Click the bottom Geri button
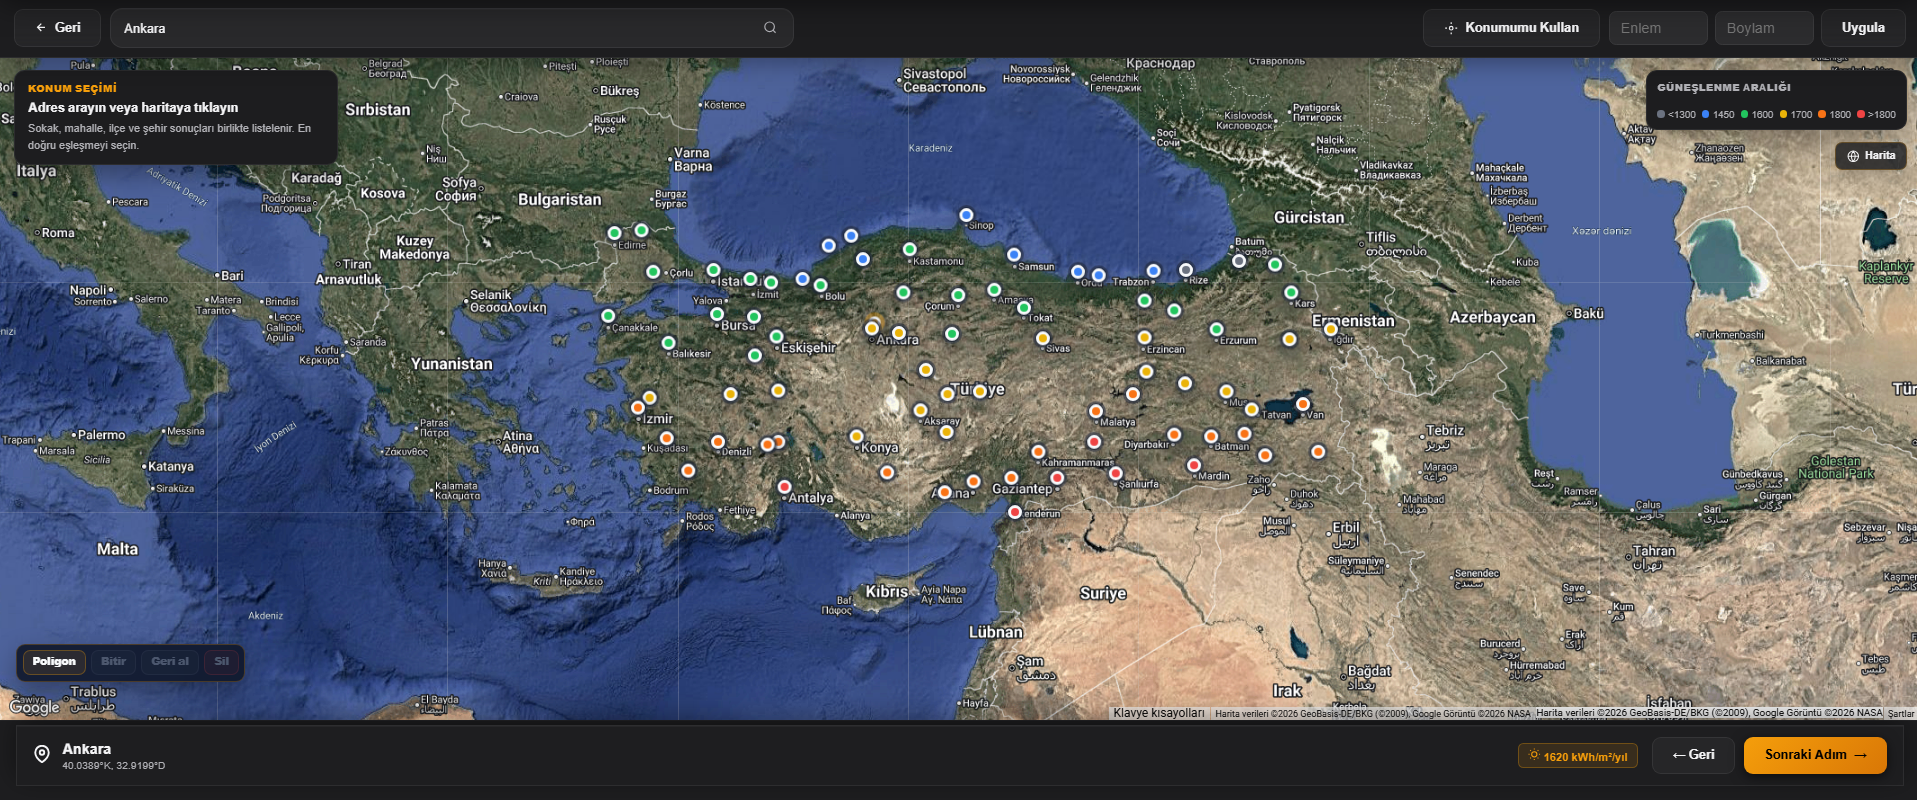1917x800 pixels. [x=1693, y=755]
